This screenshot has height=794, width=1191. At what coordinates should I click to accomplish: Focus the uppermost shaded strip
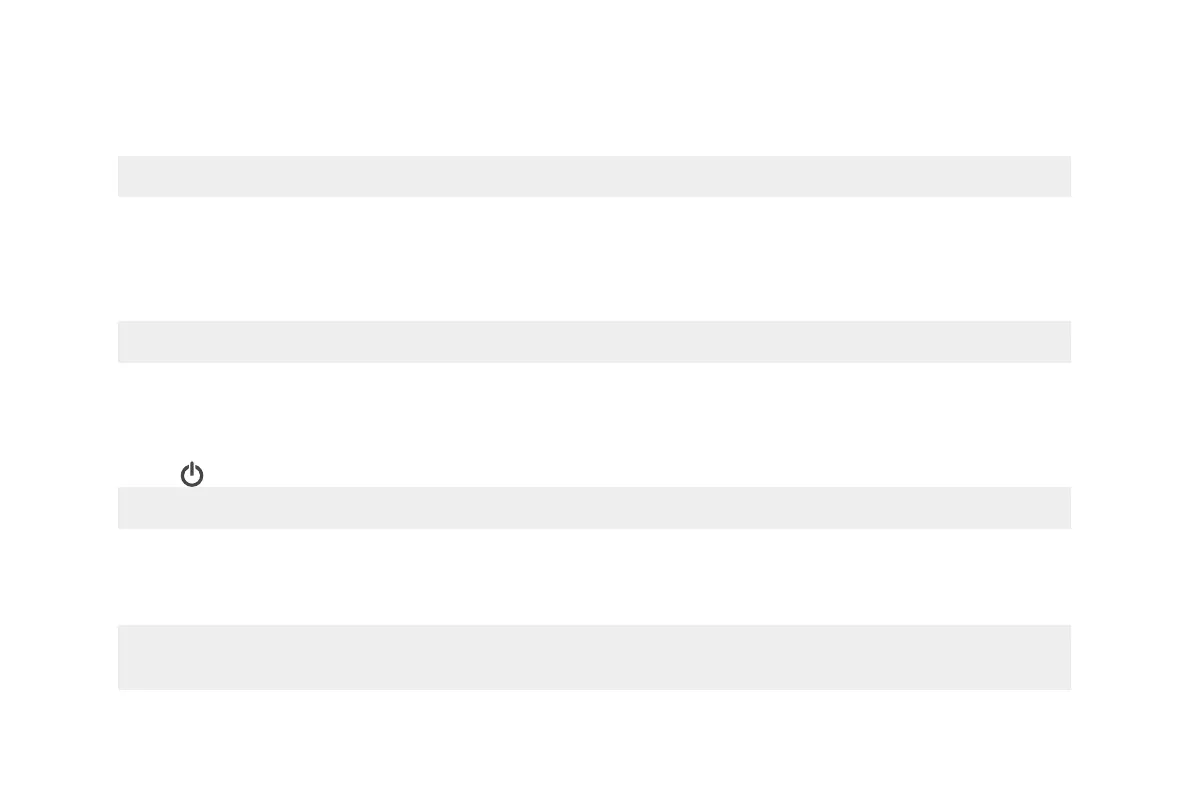coord(594,176)
